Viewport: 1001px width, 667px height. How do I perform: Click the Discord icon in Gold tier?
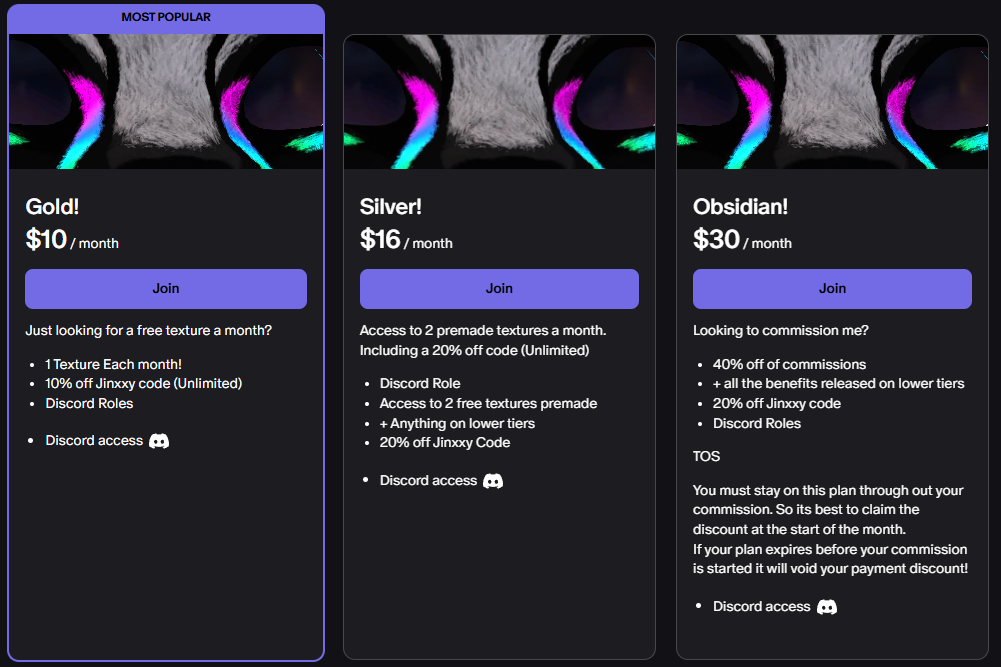(159, 441)
